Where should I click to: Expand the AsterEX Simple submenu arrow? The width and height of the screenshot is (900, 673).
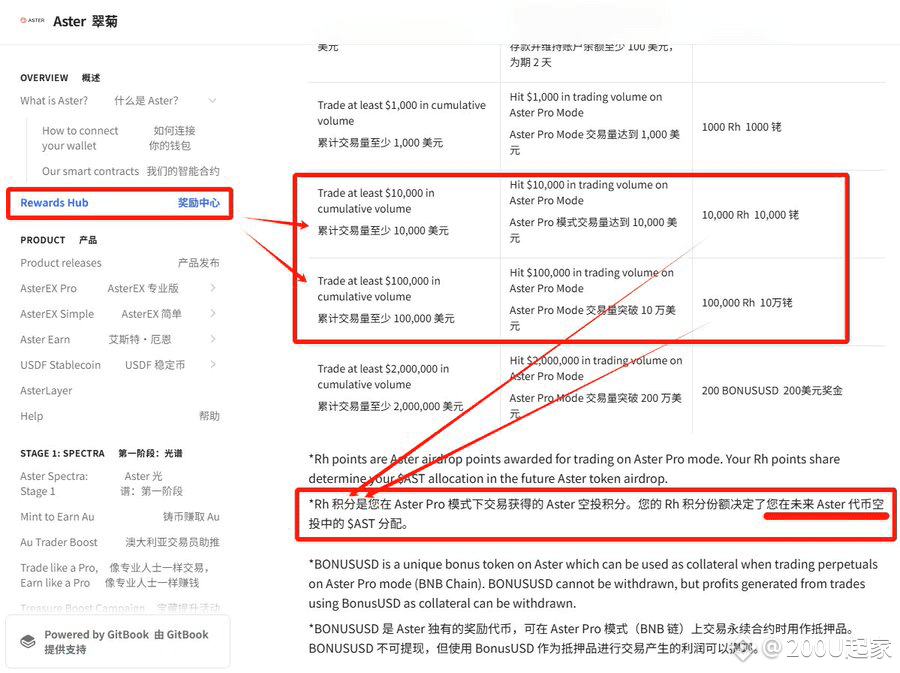point(213,314)
